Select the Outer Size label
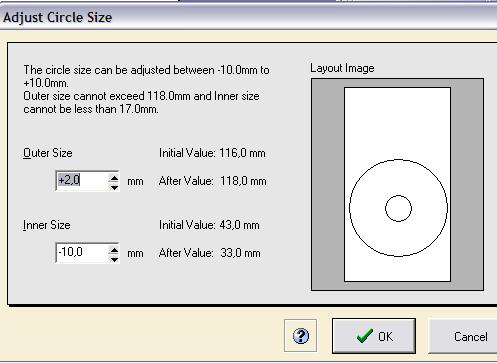 pos(48,153)
